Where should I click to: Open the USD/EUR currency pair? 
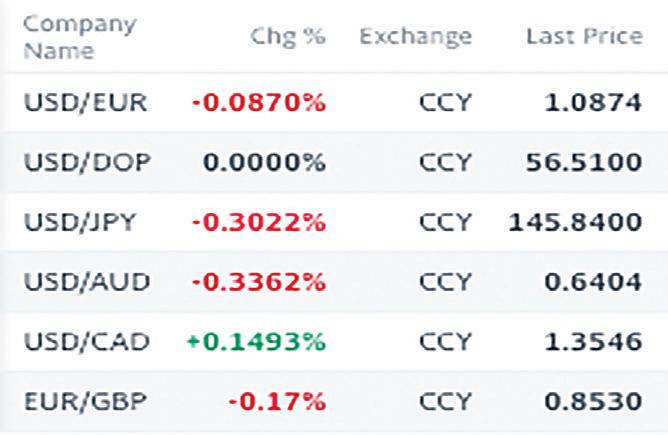pyautogui.click(x=86, y=103)
